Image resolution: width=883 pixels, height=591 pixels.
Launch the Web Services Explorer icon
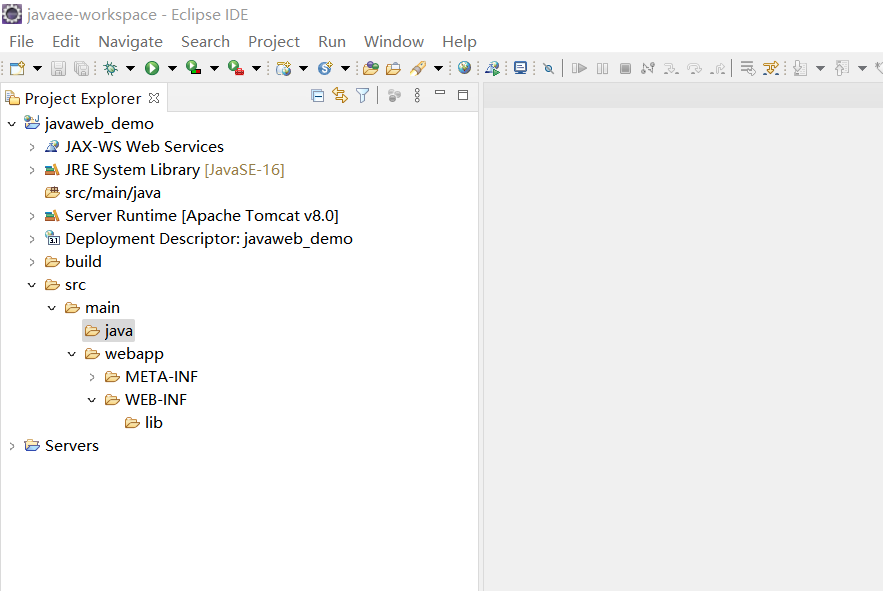pos(492,68)
